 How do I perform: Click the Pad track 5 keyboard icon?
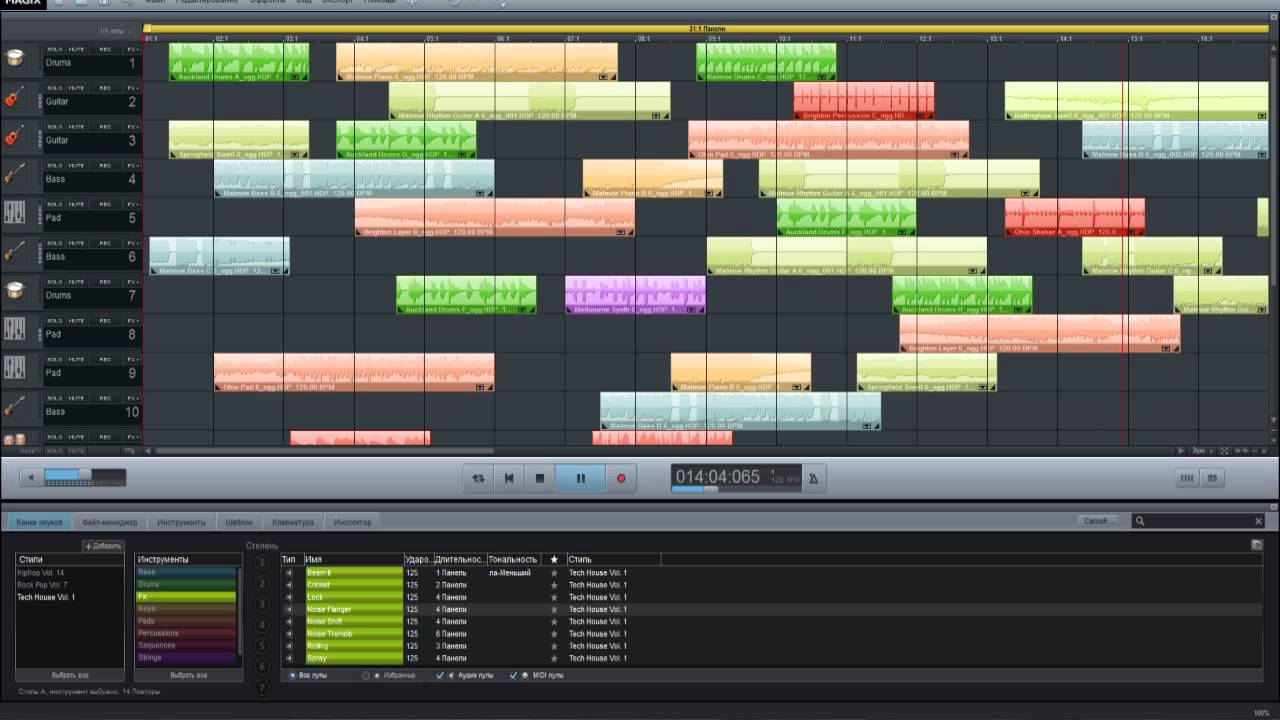pos(14,214)
